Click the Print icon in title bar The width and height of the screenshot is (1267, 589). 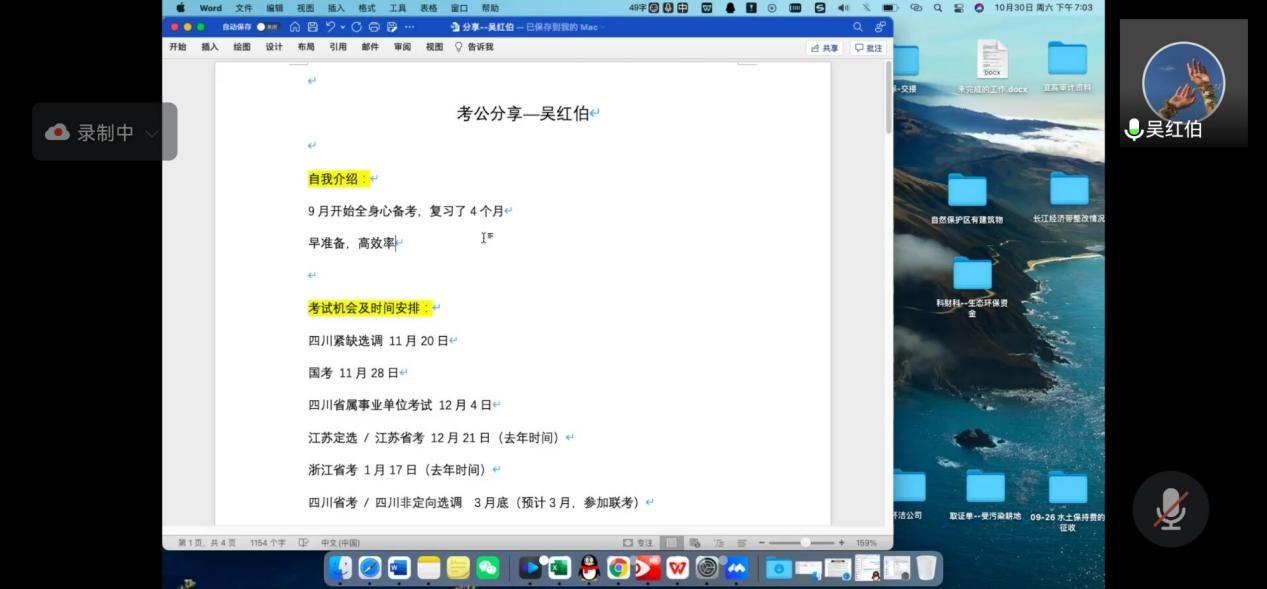point(374,27)
